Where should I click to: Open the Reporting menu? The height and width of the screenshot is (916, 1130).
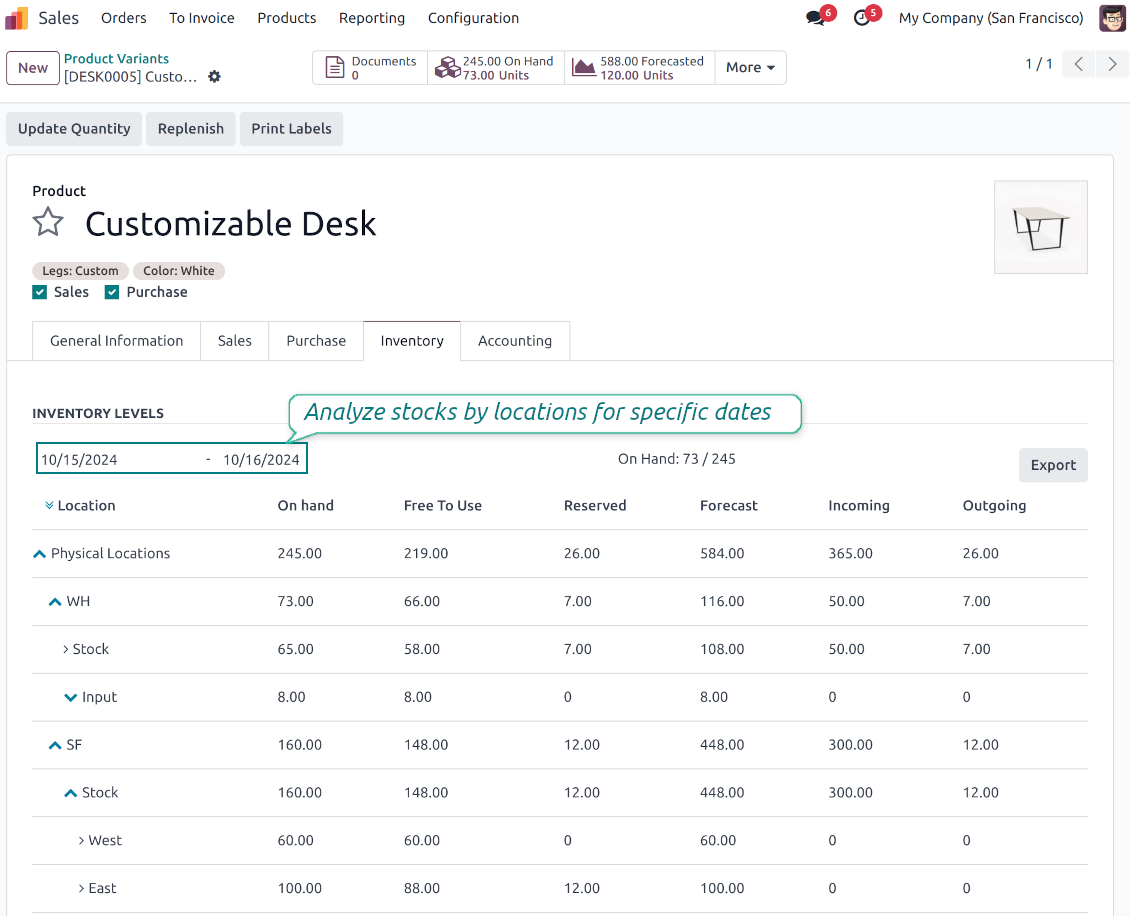coord(372,18)
